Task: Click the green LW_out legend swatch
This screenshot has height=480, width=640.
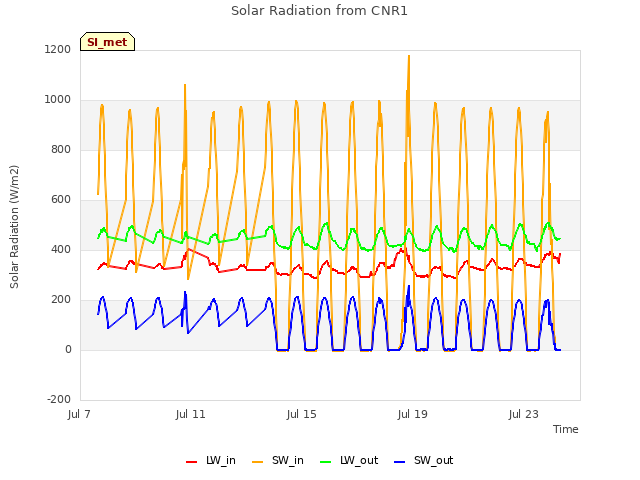Action: [x=325, y=462]
